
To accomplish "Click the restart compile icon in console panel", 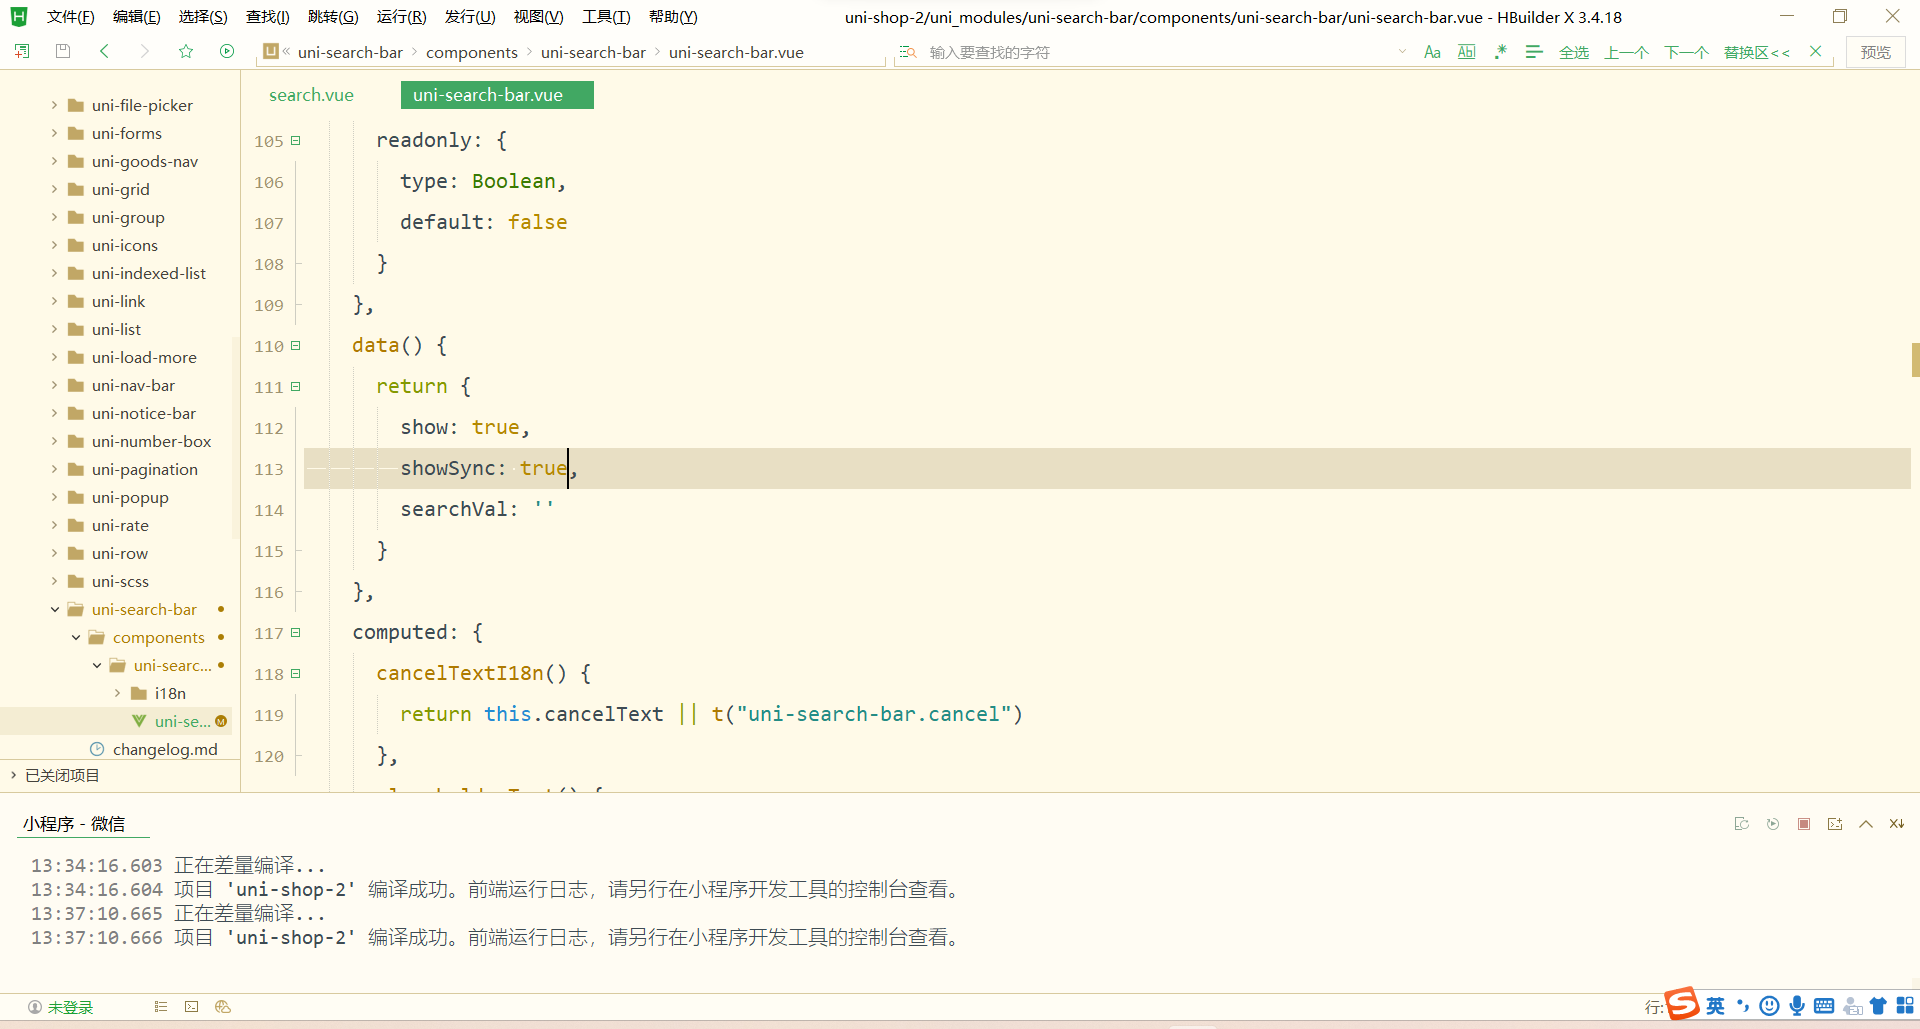I will 1774,823.
